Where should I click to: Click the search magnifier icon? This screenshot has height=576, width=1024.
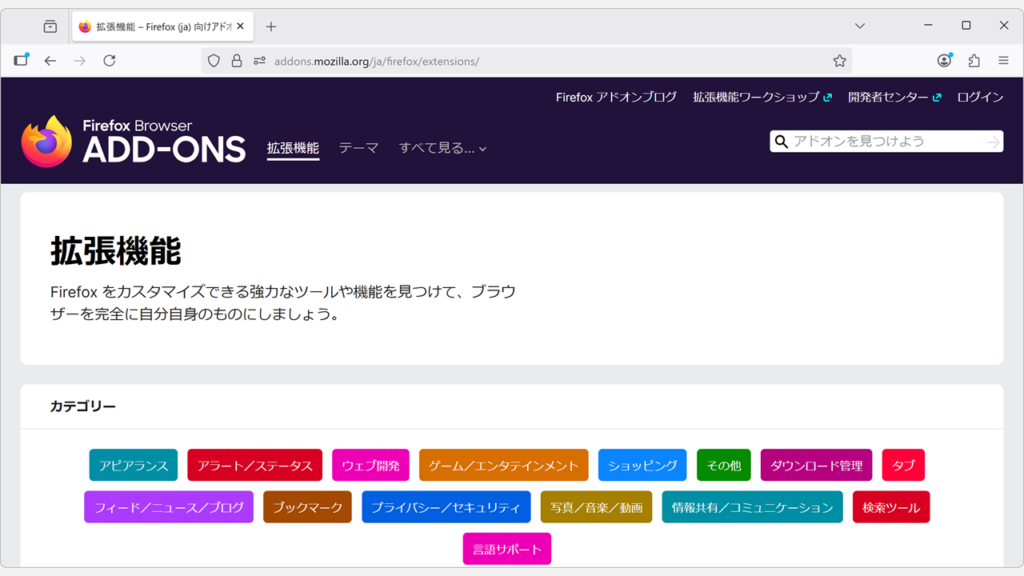point(781,142)
